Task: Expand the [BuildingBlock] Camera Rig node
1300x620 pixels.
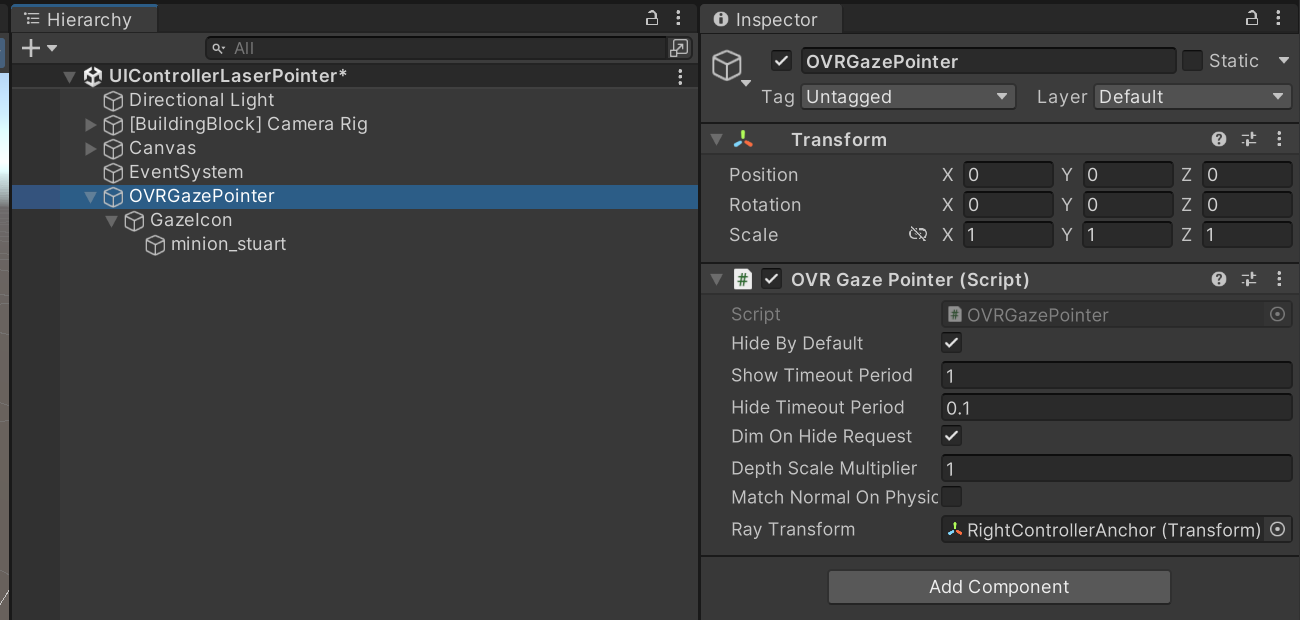Action: coord(89,124)
